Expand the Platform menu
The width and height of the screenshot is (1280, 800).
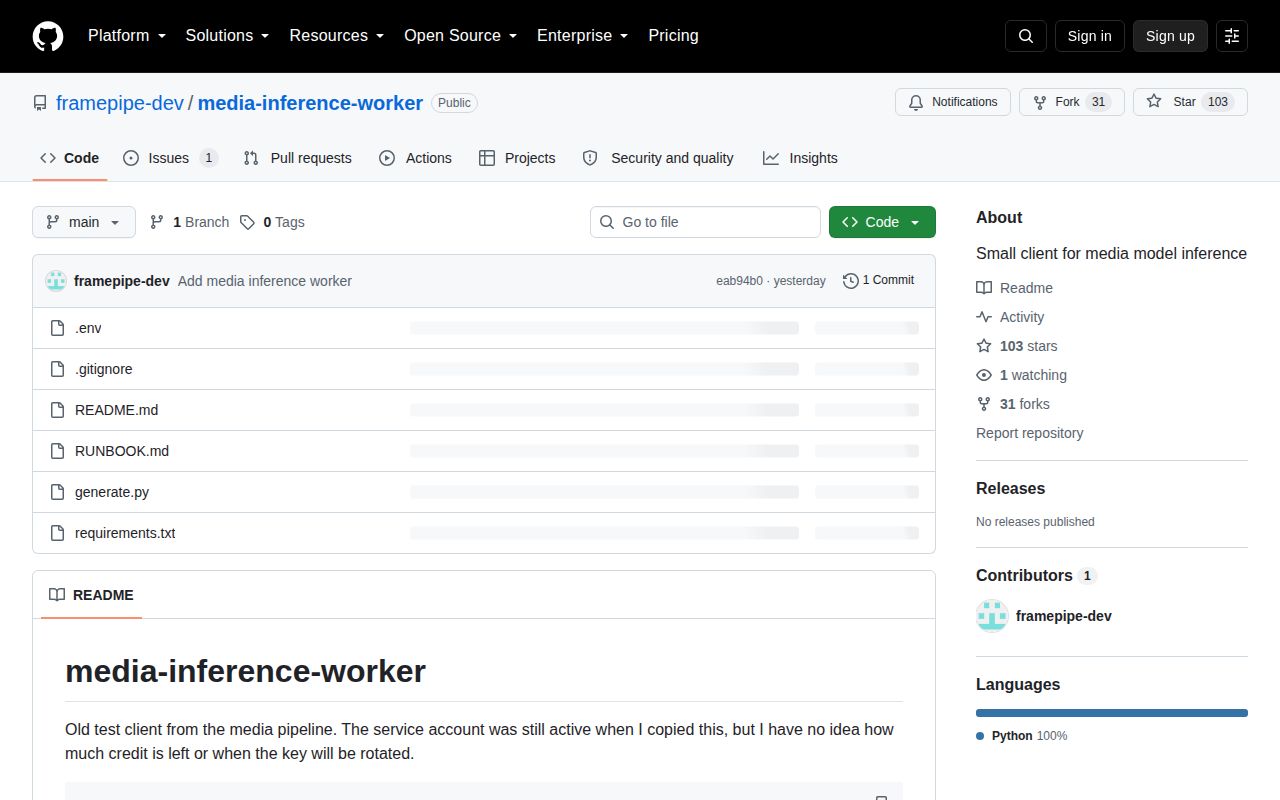pos(126,36)
